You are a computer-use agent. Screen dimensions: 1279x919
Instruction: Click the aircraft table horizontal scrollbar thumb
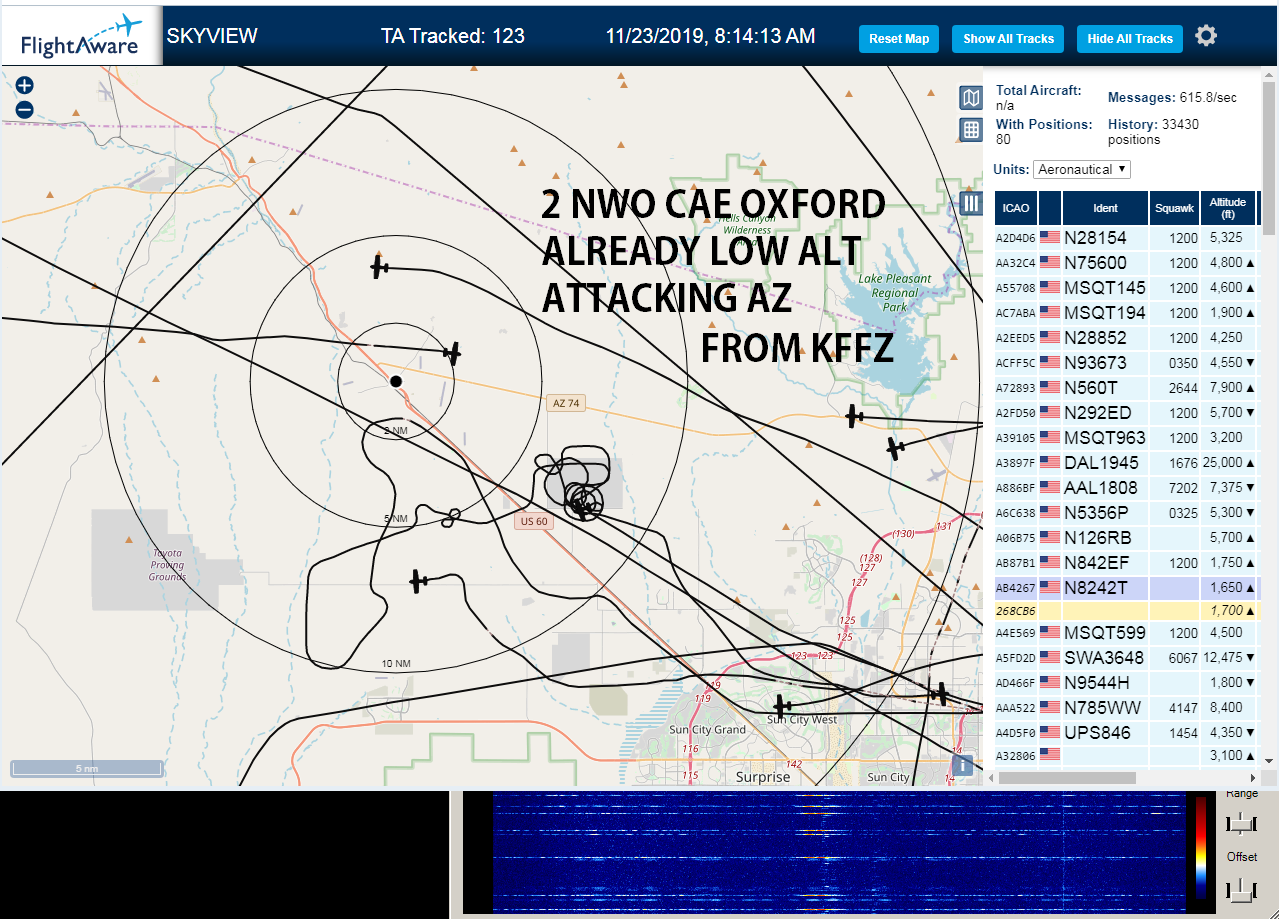(x=1068, y=777)
